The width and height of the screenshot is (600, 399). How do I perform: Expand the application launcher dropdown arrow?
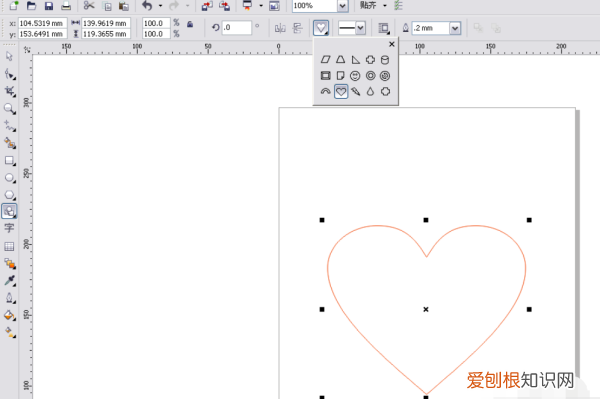(261, 6)
